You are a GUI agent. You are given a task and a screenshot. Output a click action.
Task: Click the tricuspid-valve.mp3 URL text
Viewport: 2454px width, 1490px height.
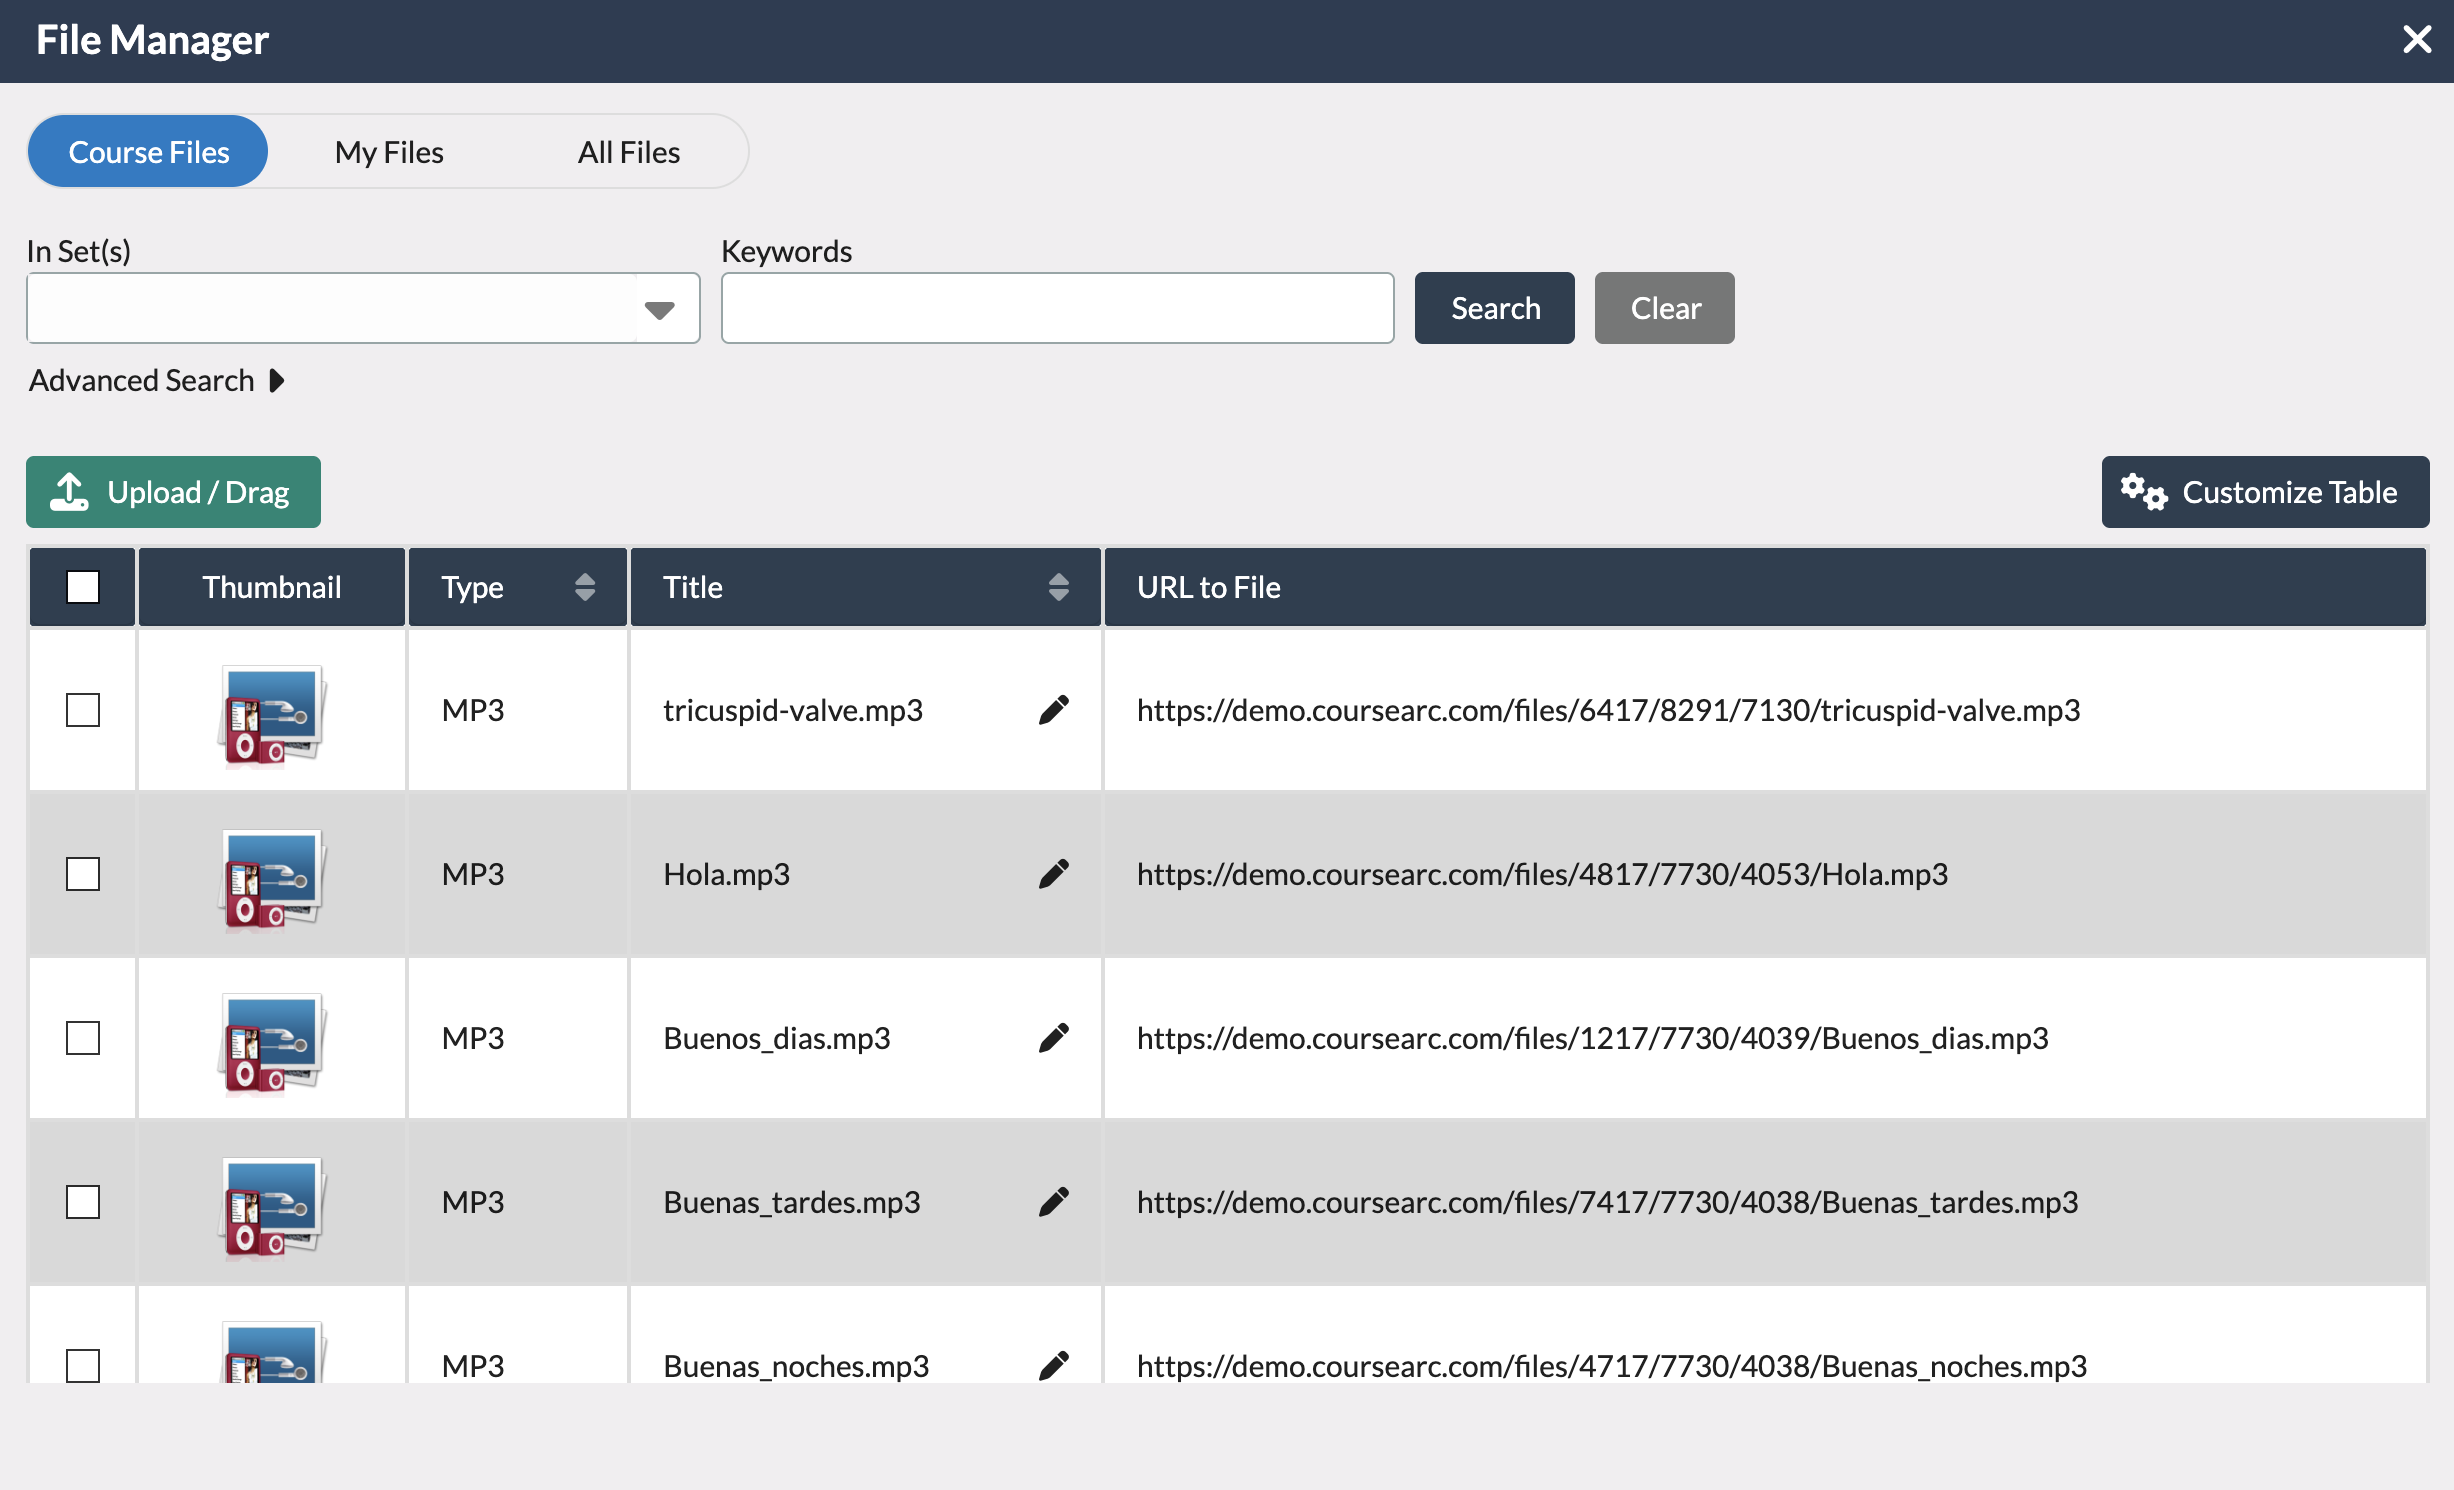pyautogui.click(x=1608, y=710)
